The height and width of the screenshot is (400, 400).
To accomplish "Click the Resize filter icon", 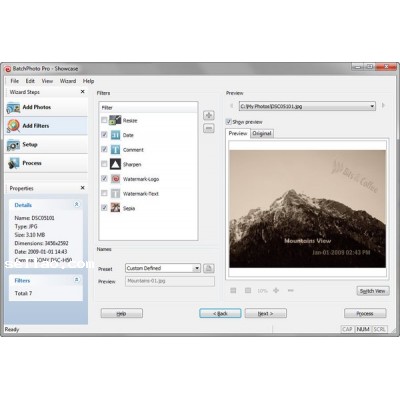I will click(x=115, y=120).
